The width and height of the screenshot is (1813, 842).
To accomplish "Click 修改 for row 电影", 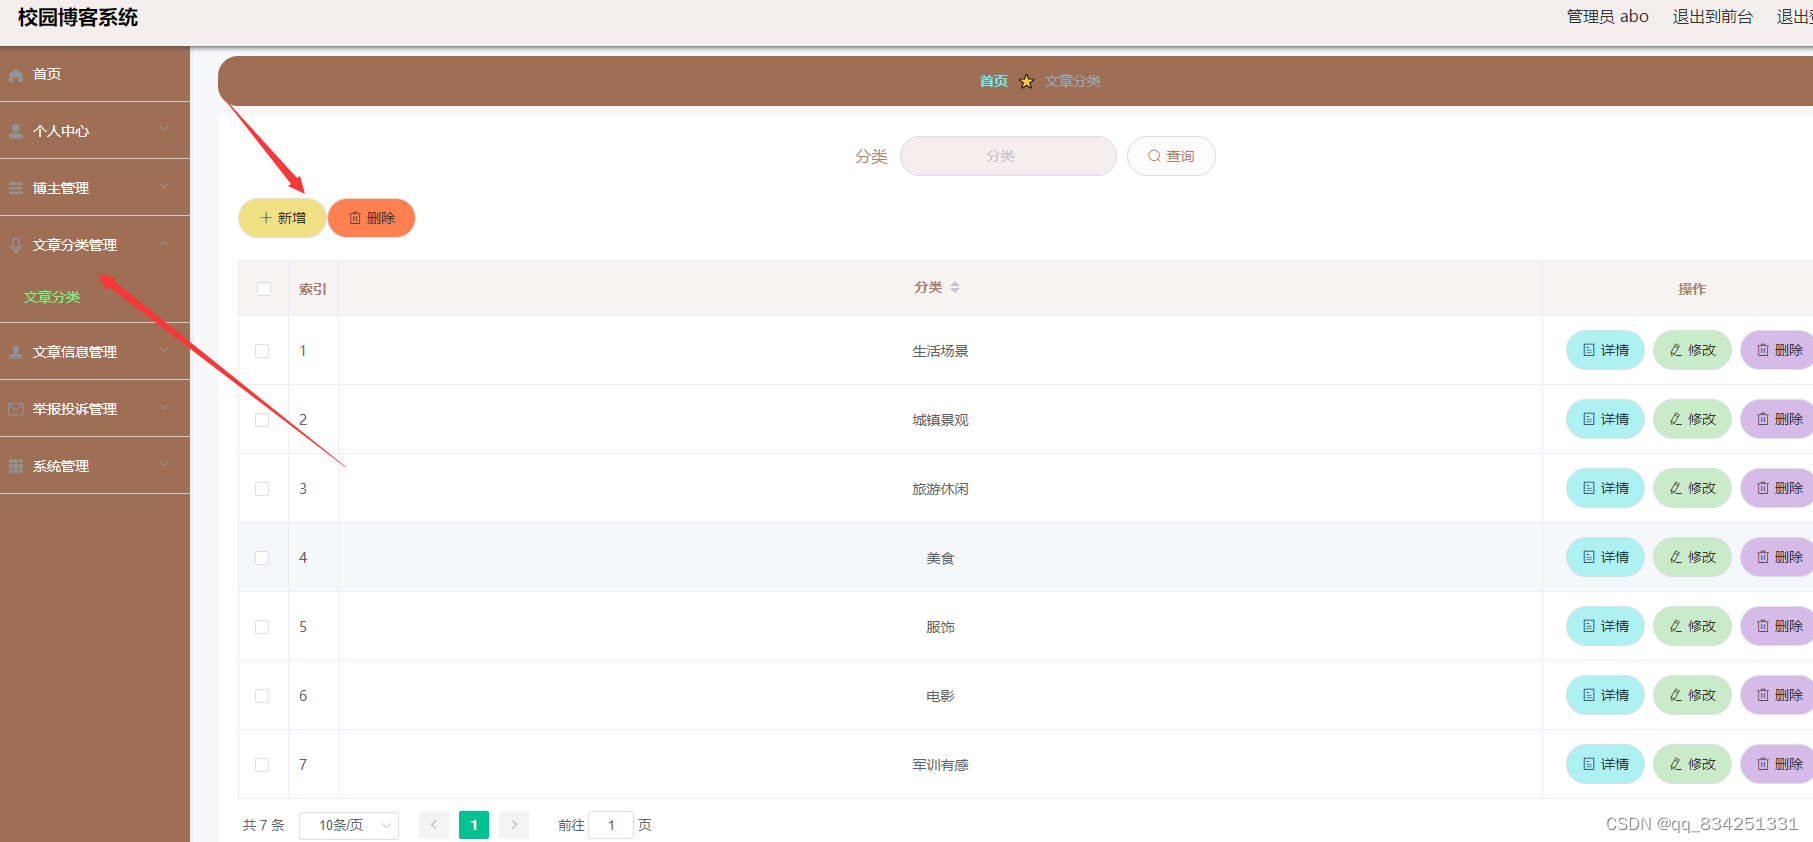I will pyautogui.click(x=1692, y=695).
